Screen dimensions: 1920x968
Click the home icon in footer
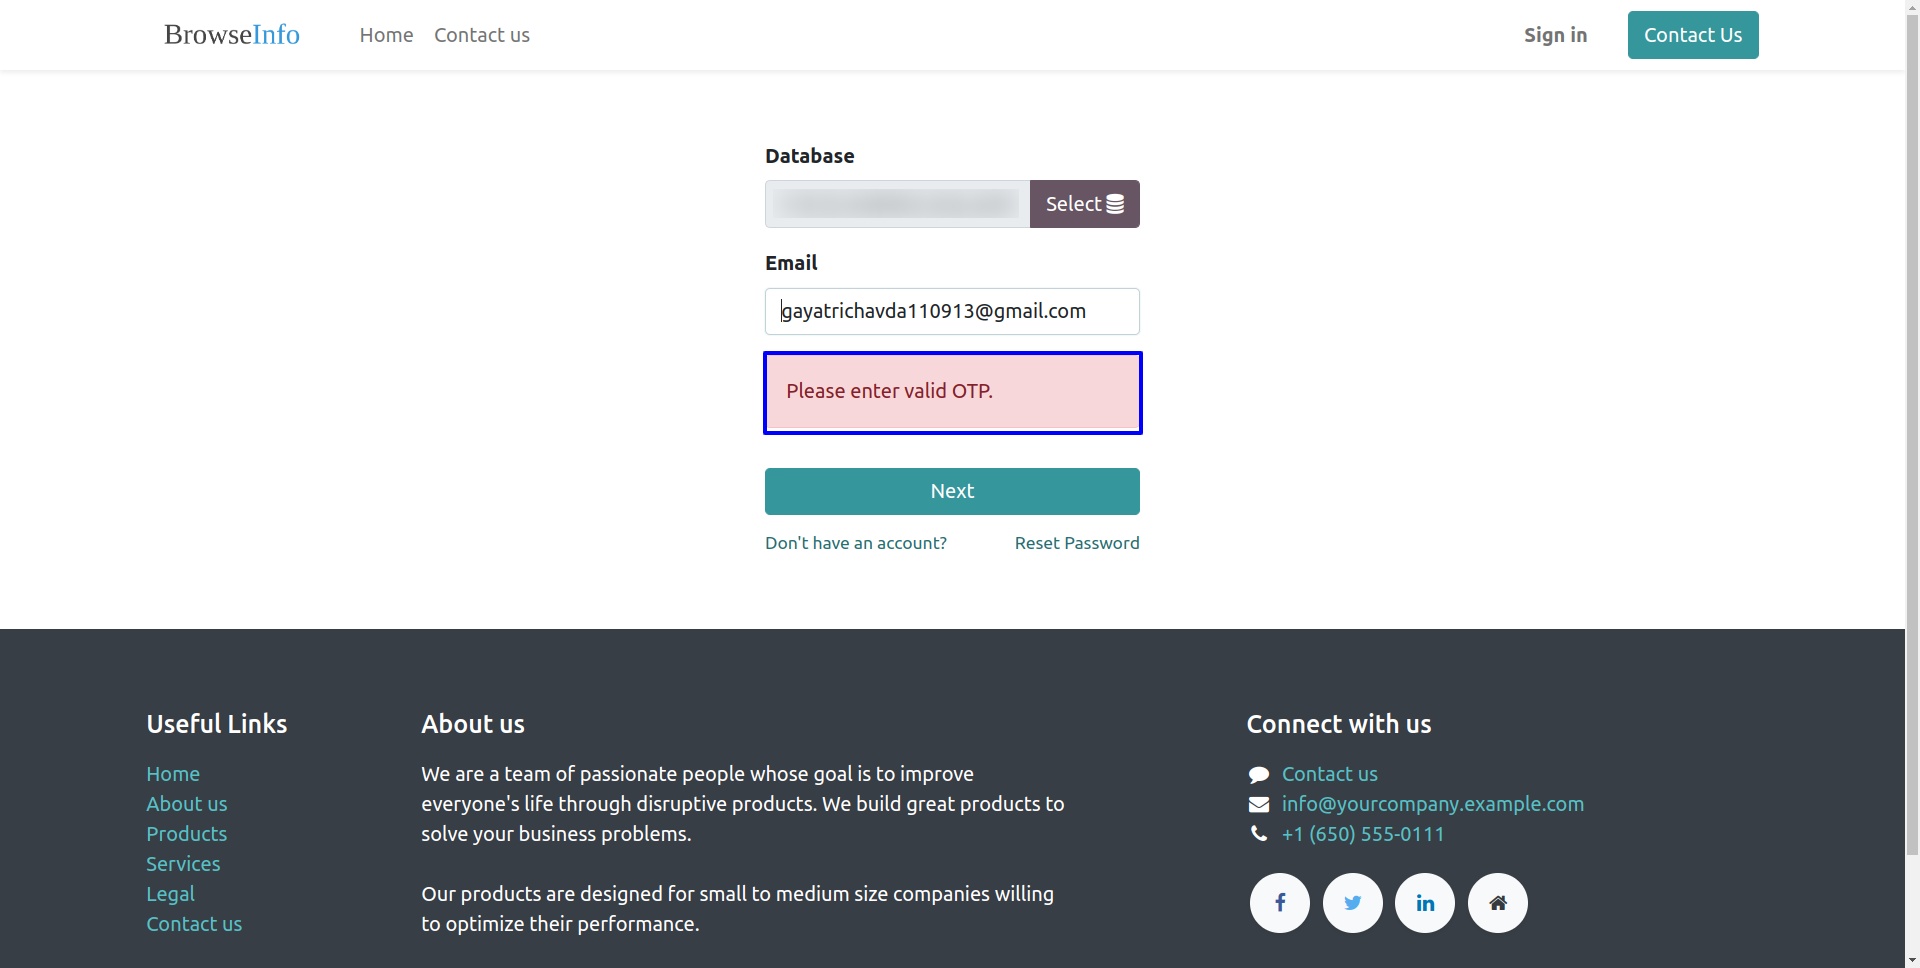(x=1498, y=903)
